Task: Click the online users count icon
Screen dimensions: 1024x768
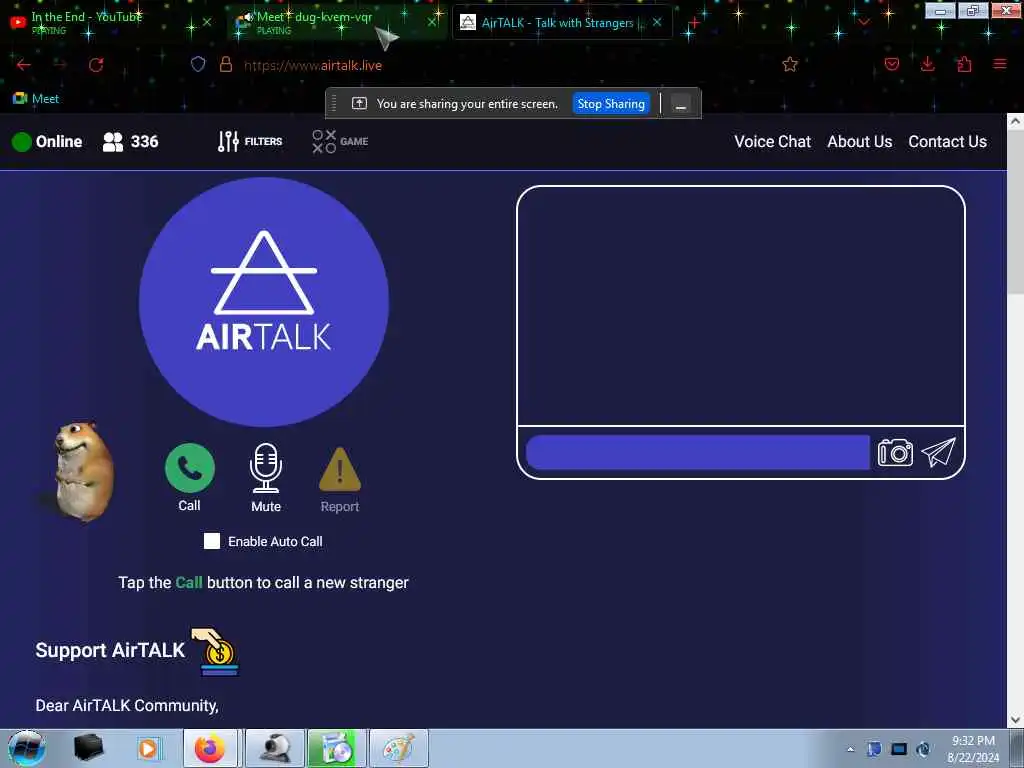Action: 112,142
